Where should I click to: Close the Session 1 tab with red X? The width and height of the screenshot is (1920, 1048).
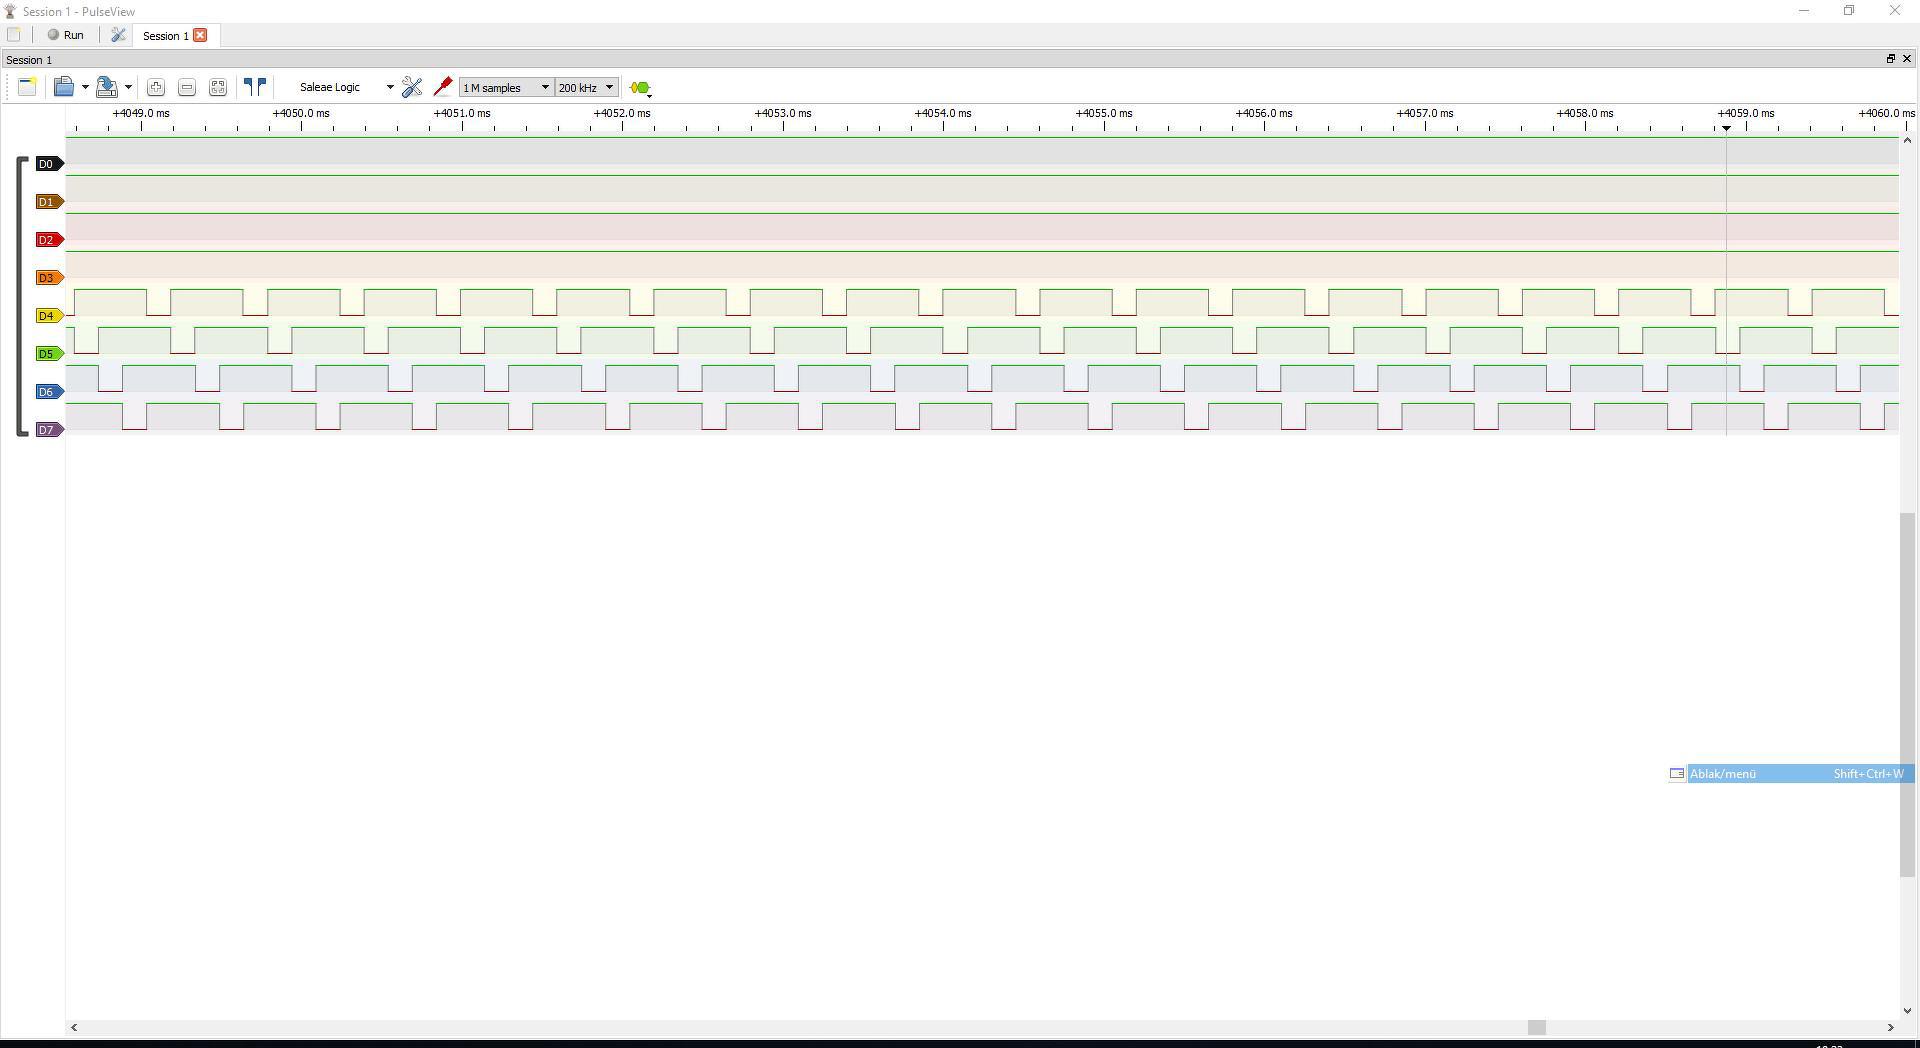[x=200, y=35]
